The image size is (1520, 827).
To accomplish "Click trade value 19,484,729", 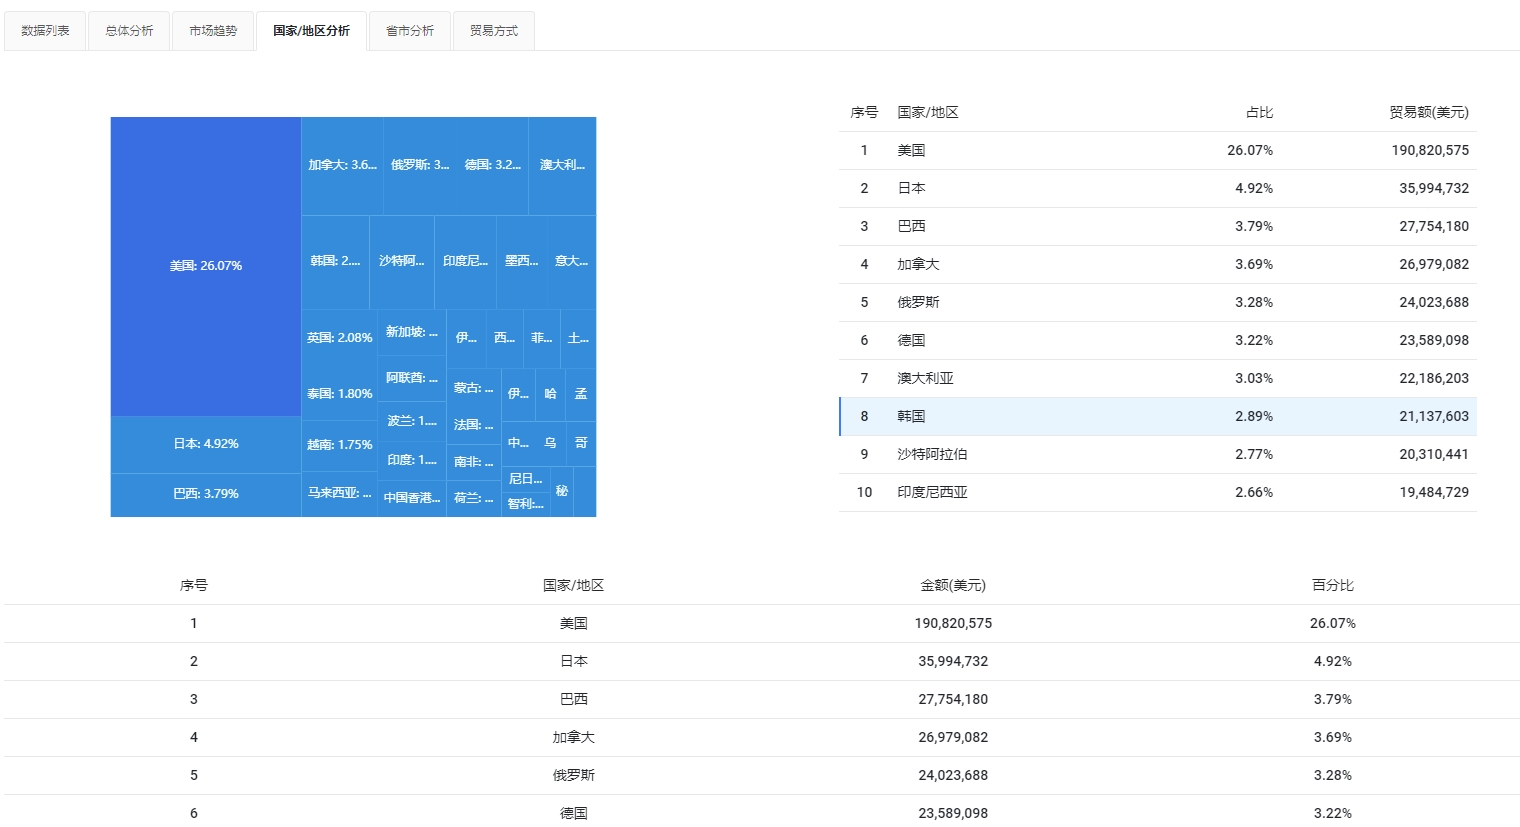I will (x=1434, y=492).
